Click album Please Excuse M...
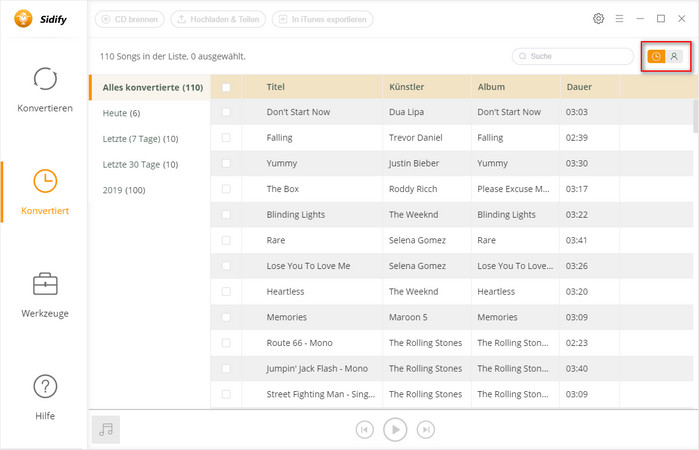 pyautogui.click(x=513, y=189)
